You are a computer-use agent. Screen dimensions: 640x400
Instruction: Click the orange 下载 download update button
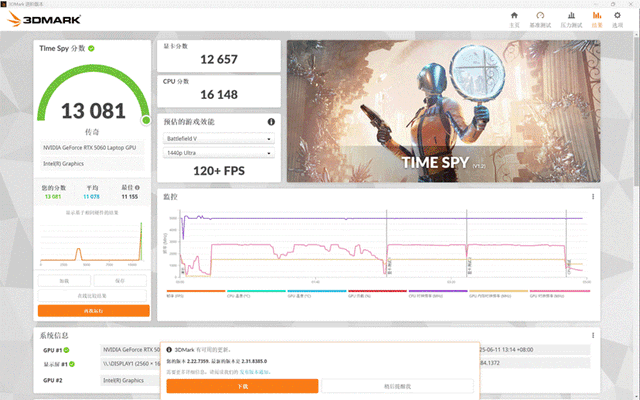[242, 386]
